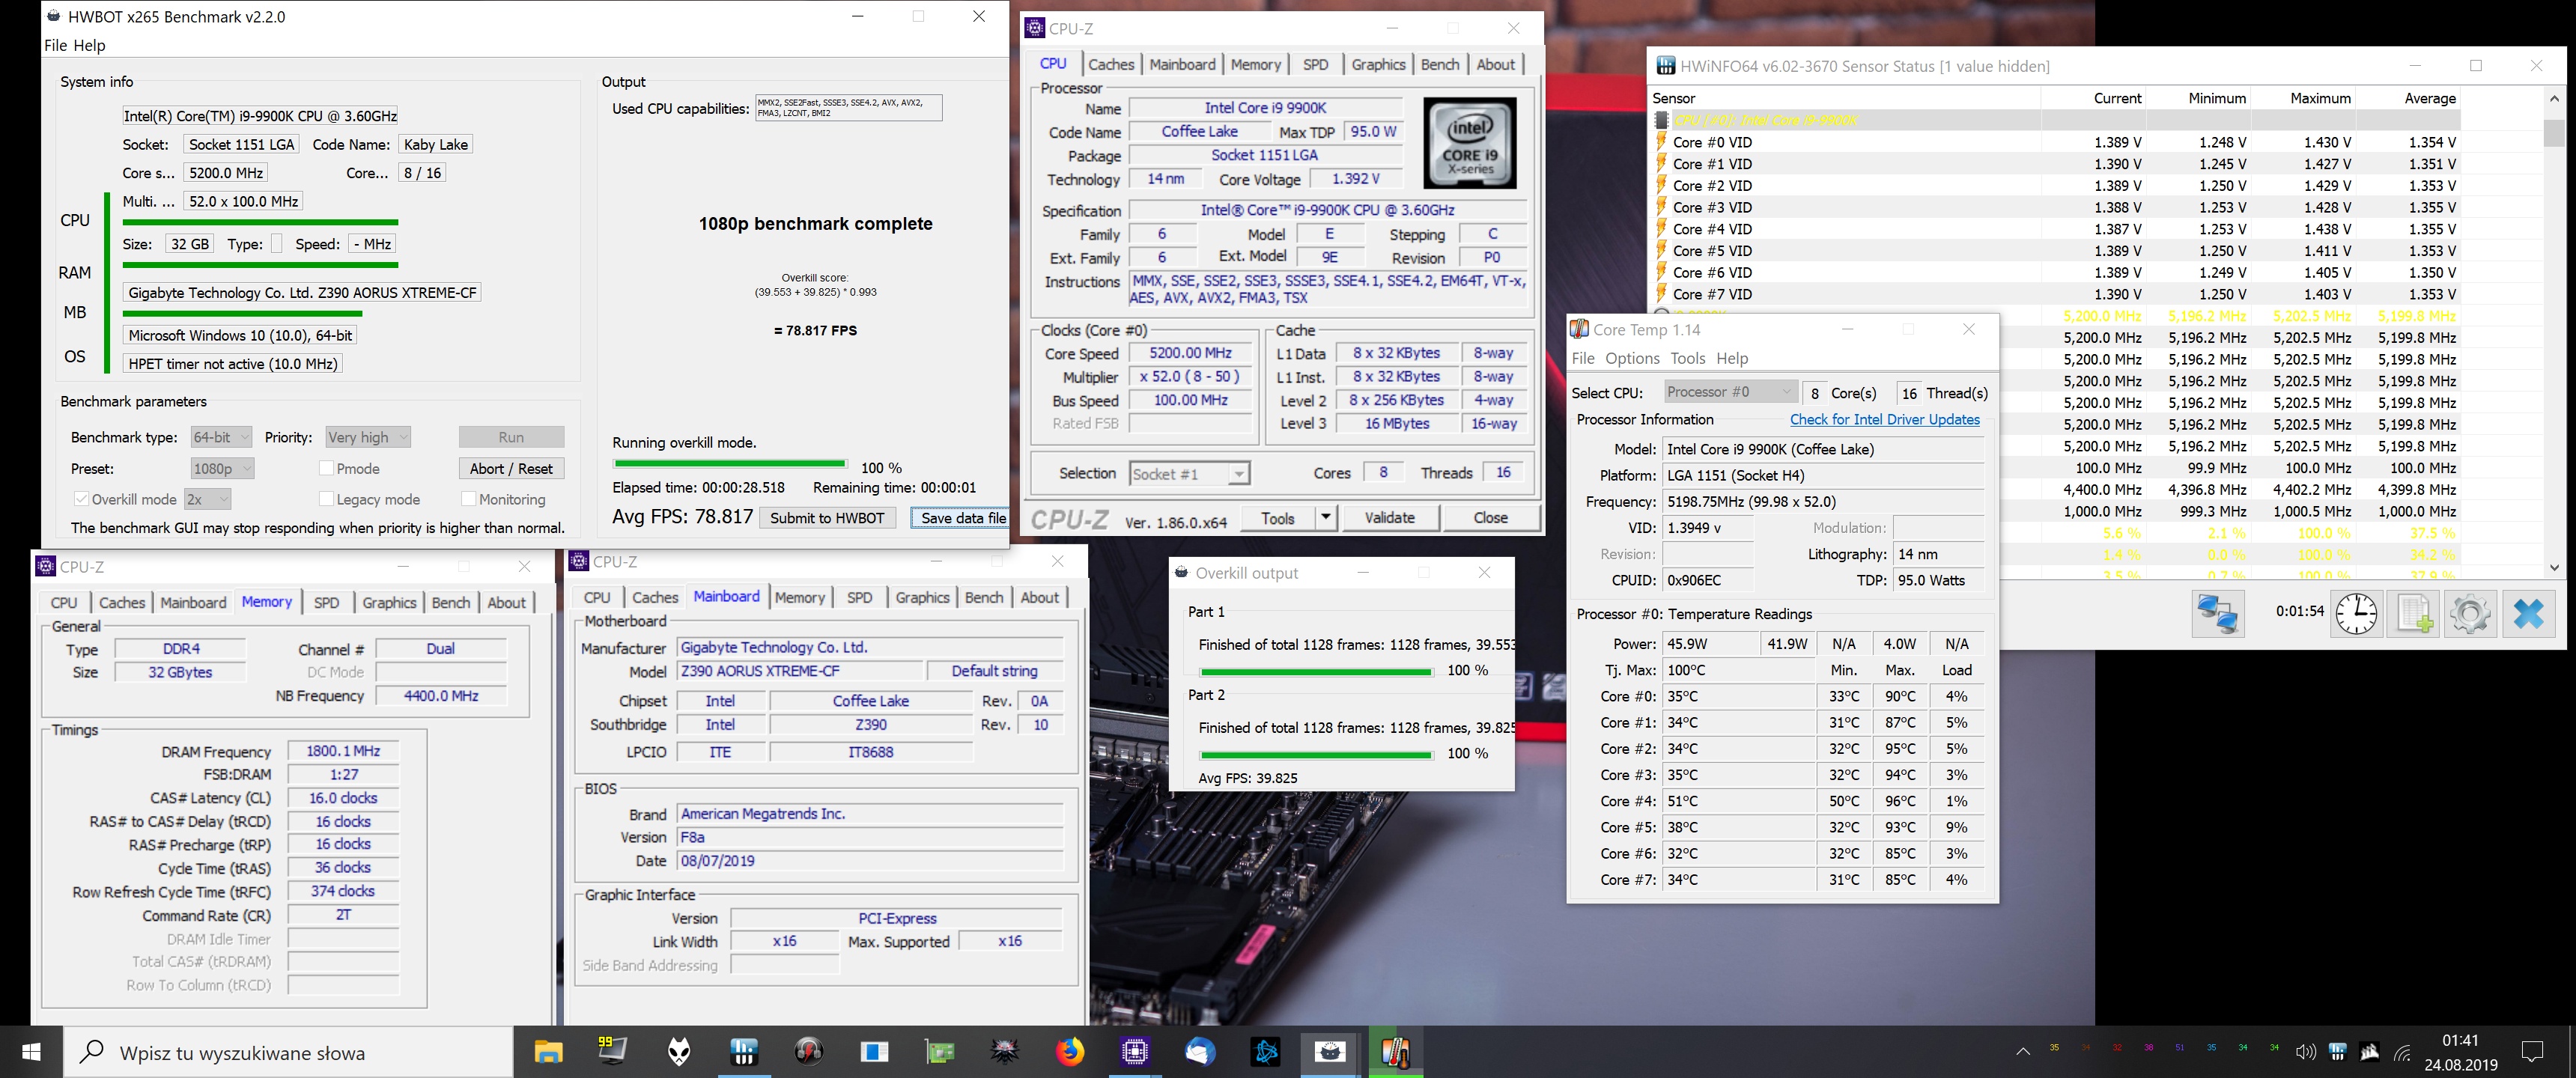Viewport: 2576px width, 1078px height.
Task: Open the green circuit board app on taskbar
Action: (x=939, y=1052)
